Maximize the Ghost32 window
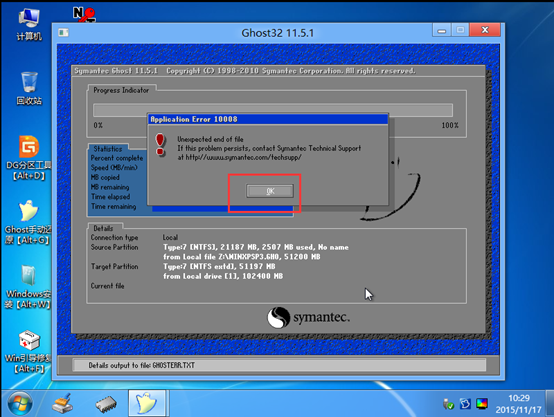554x417 pixels. click(460, 30)
